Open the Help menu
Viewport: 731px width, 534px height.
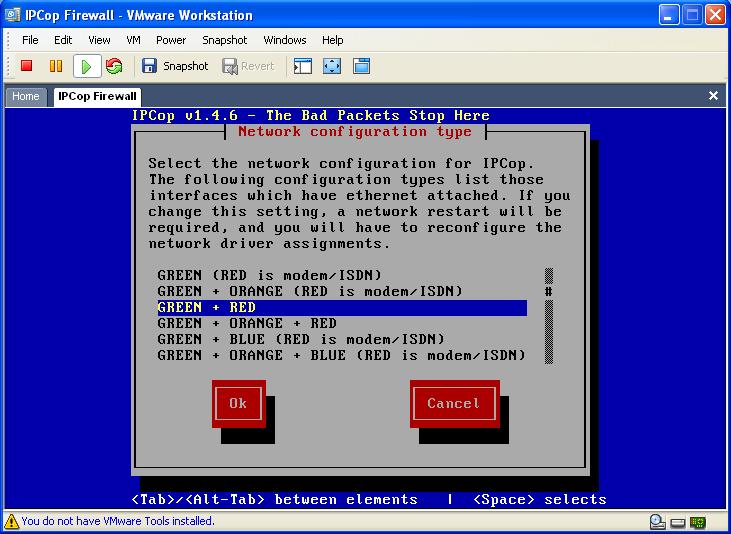click(332, 40)
